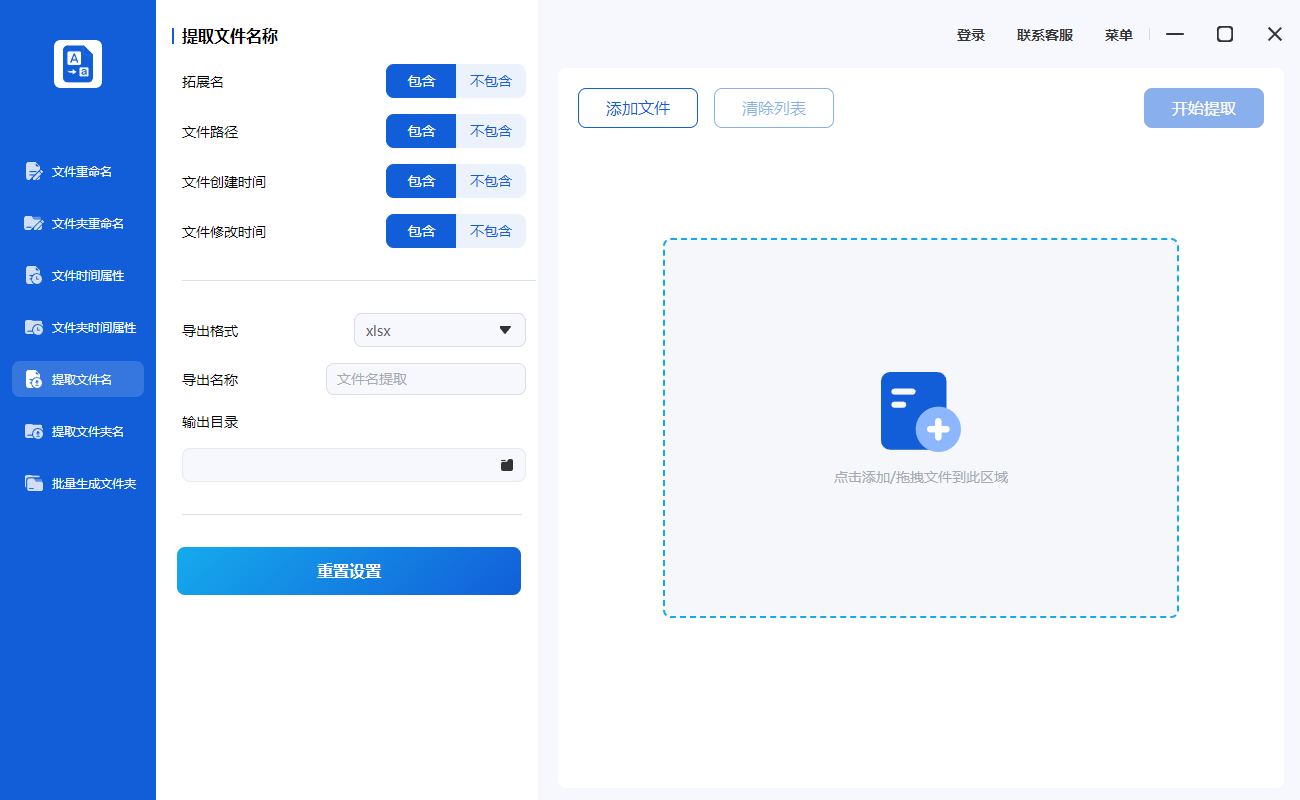Click the 导出名称 input field
The height and width of the screenshot is (800, 1300).
425,379
